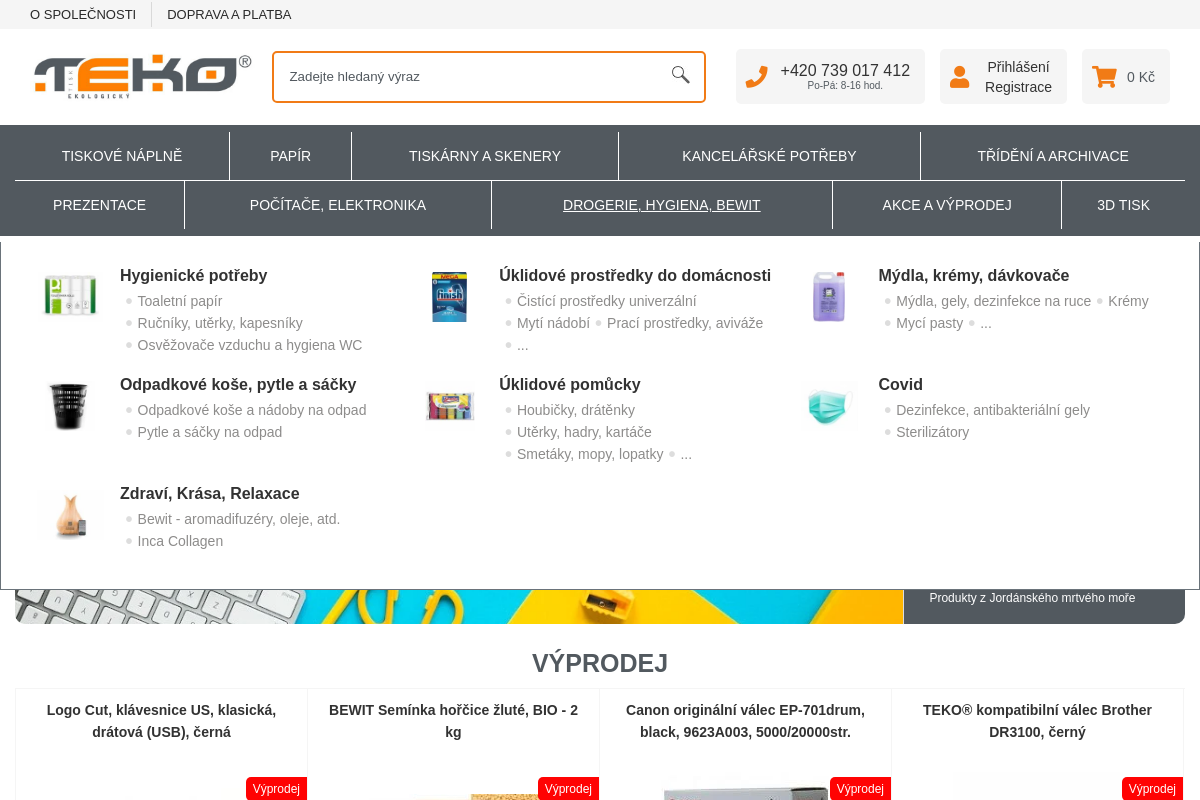Open the 0 Kč cart total

click(x=1141, y=77)
